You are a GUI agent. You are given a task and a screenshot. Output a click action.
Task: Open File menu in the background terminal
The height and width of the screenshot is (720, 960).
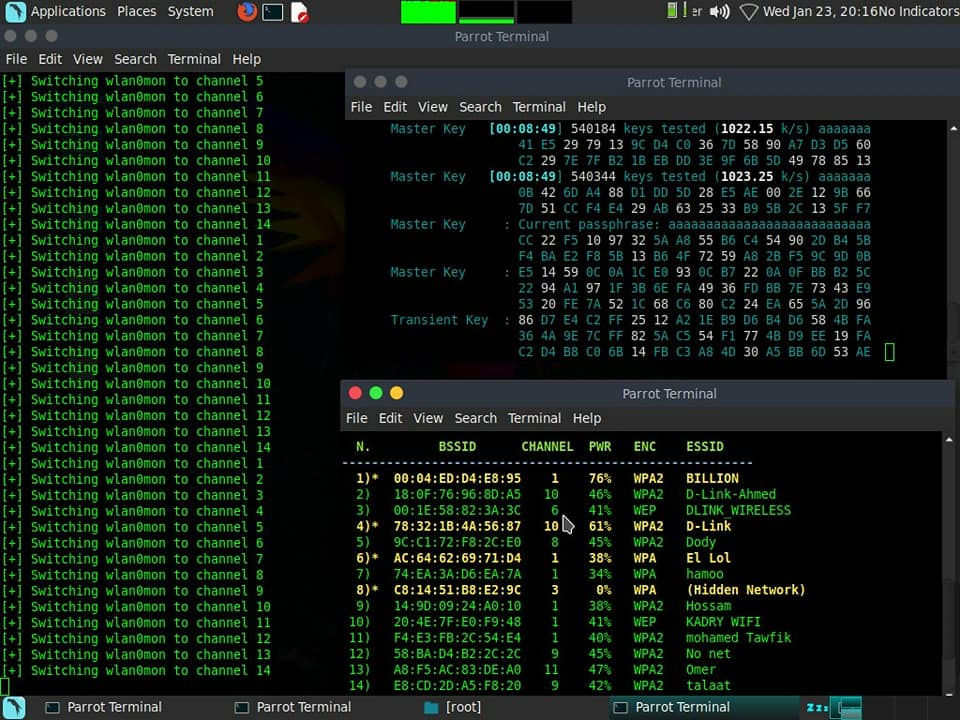click(17, 59)
